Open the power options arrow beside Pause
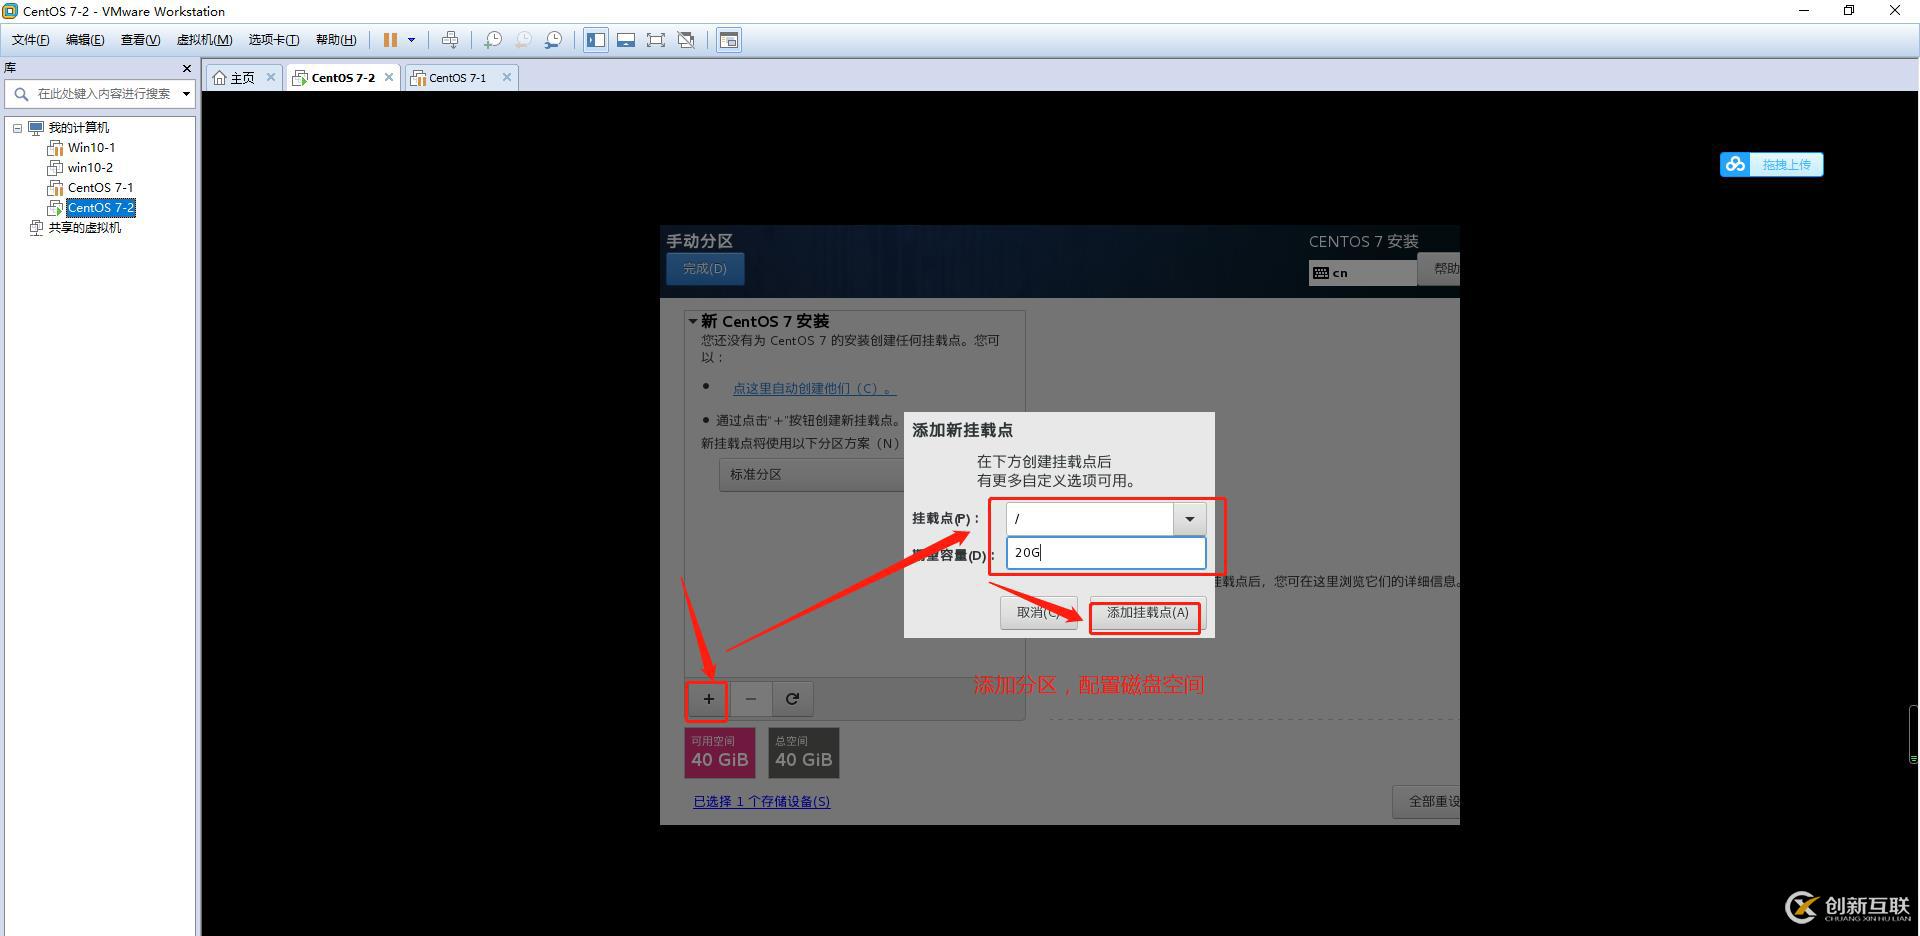The height and width of the screenshot is (936, 1920). click(x=411, y=40)
